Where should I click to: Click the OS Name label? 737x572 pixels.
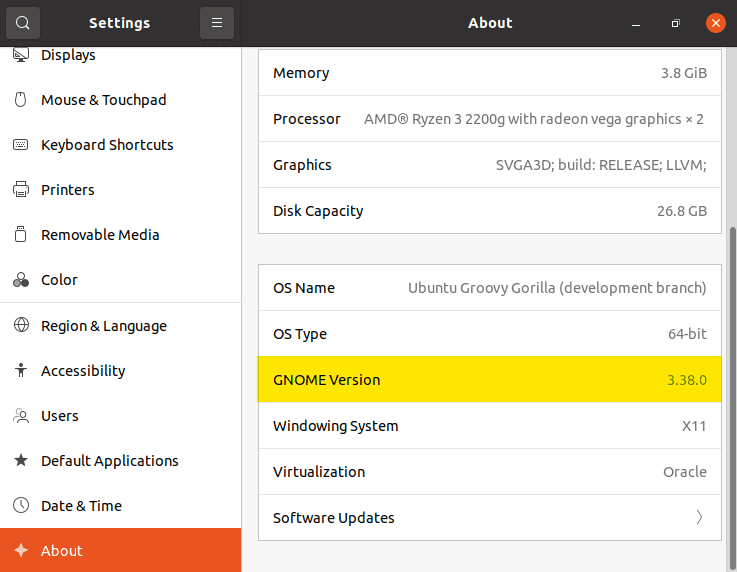304,288
